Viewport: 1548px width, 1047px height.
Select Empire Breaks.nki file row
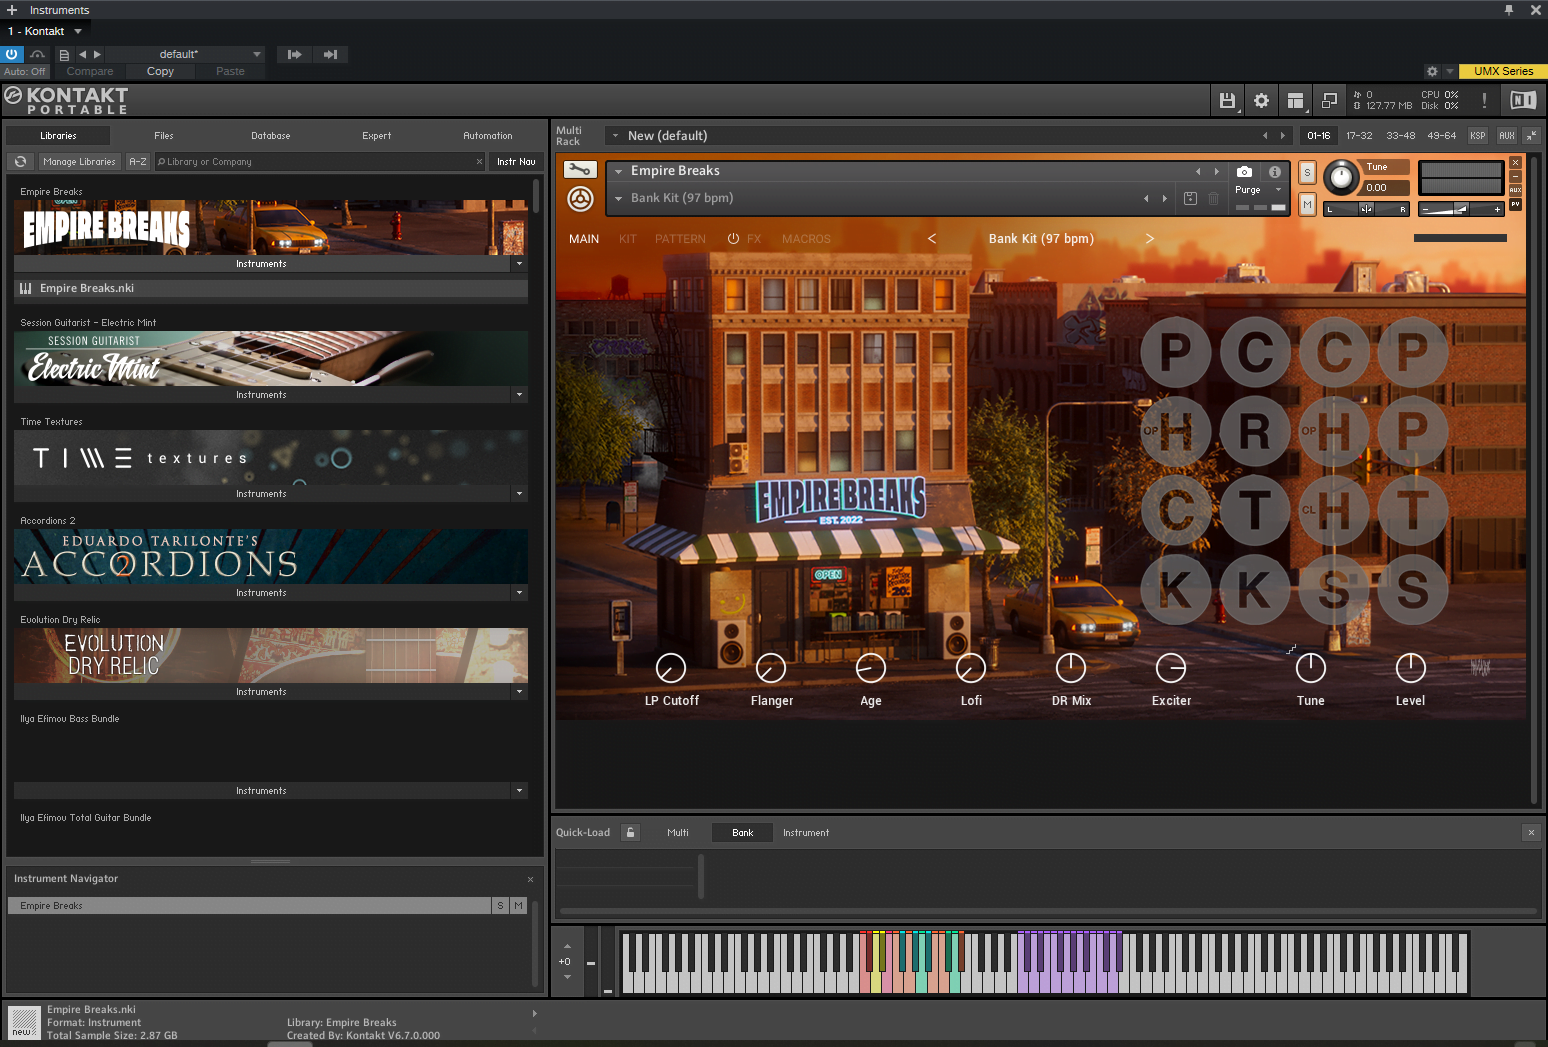271,288
